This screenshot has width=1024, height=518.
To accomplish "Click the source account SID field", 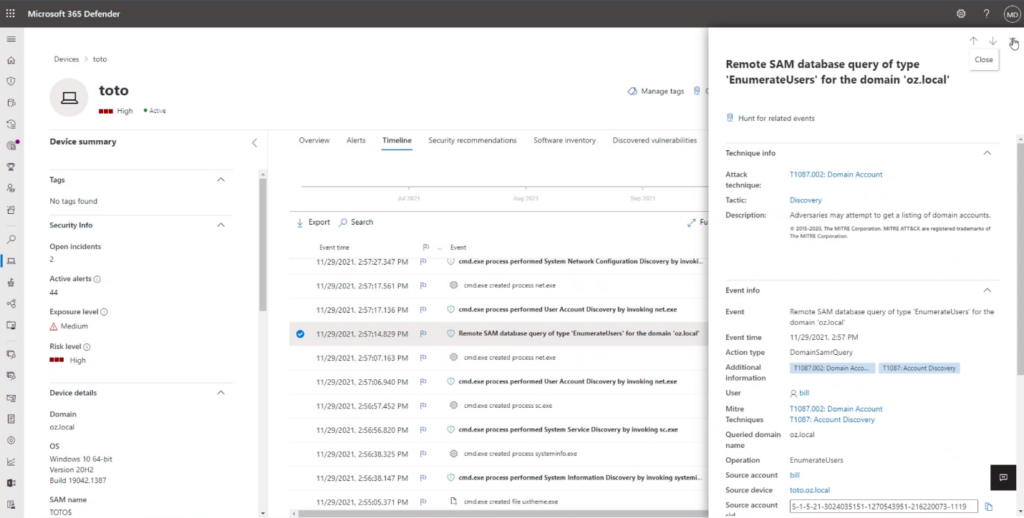I will point(883,506).
